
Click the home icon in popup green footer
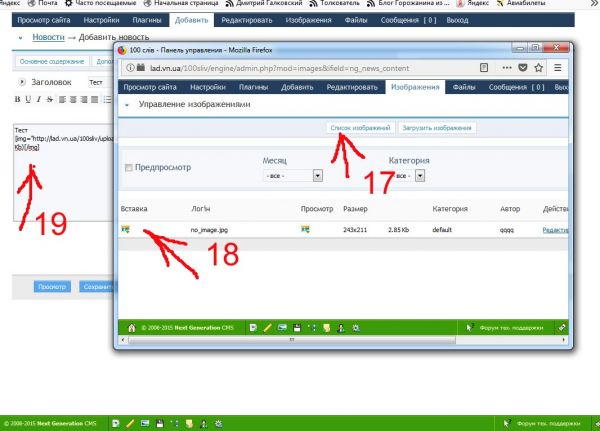132,328
